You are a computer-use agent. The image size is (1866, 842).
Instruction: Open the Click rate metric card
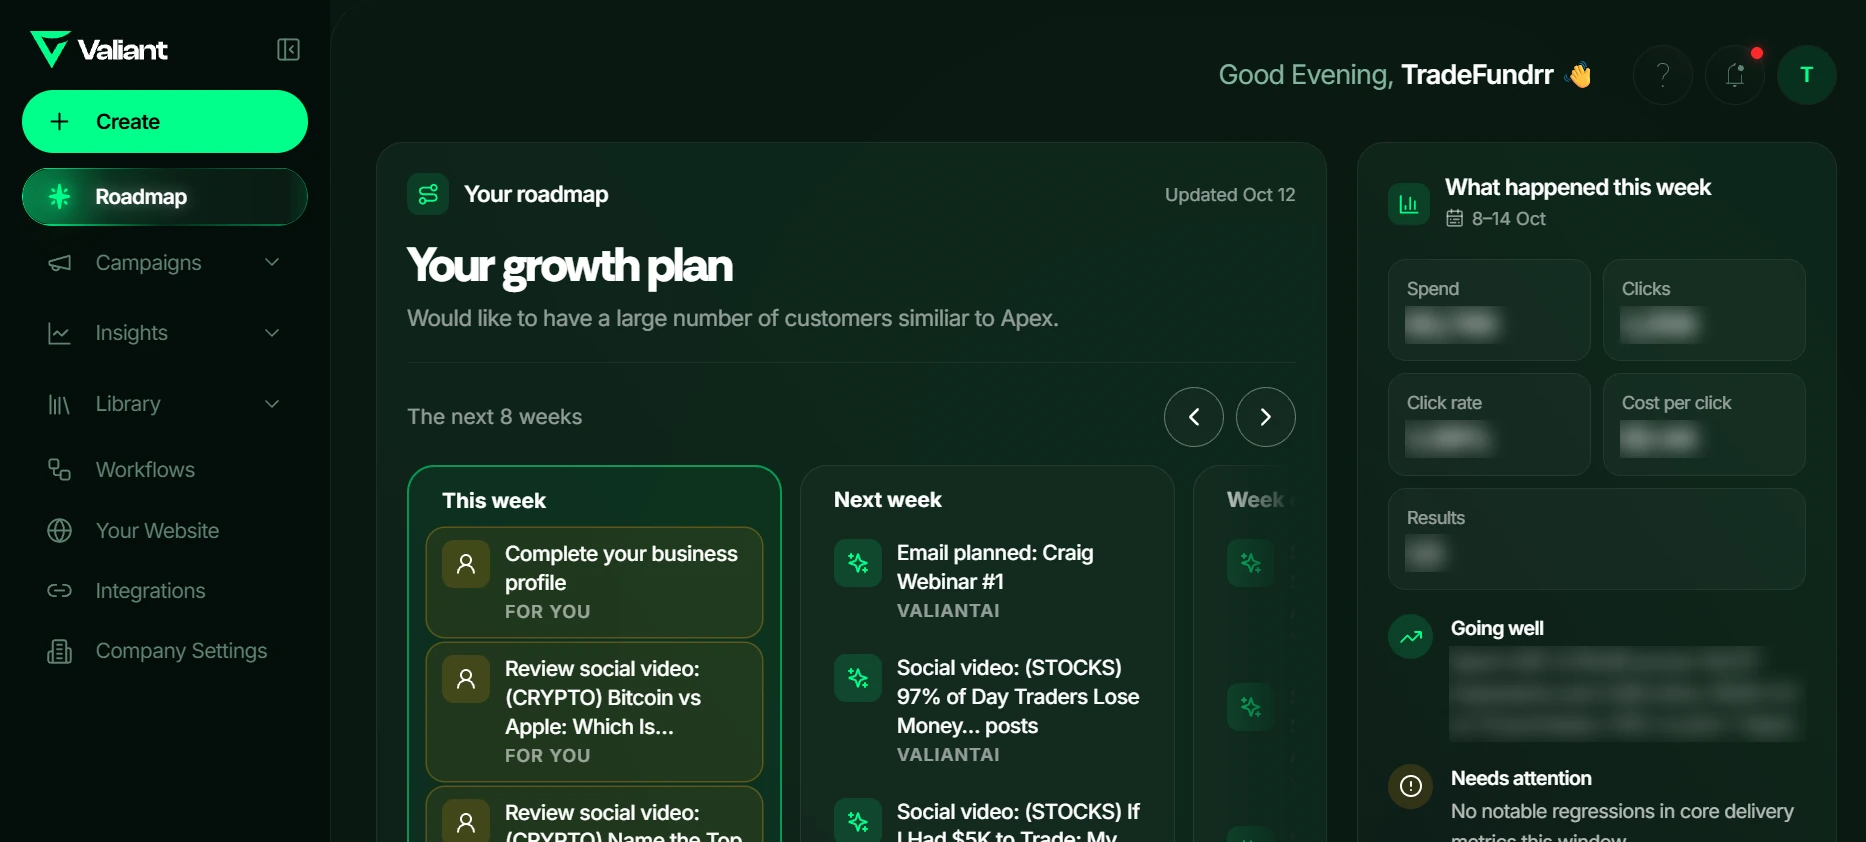1489,424
